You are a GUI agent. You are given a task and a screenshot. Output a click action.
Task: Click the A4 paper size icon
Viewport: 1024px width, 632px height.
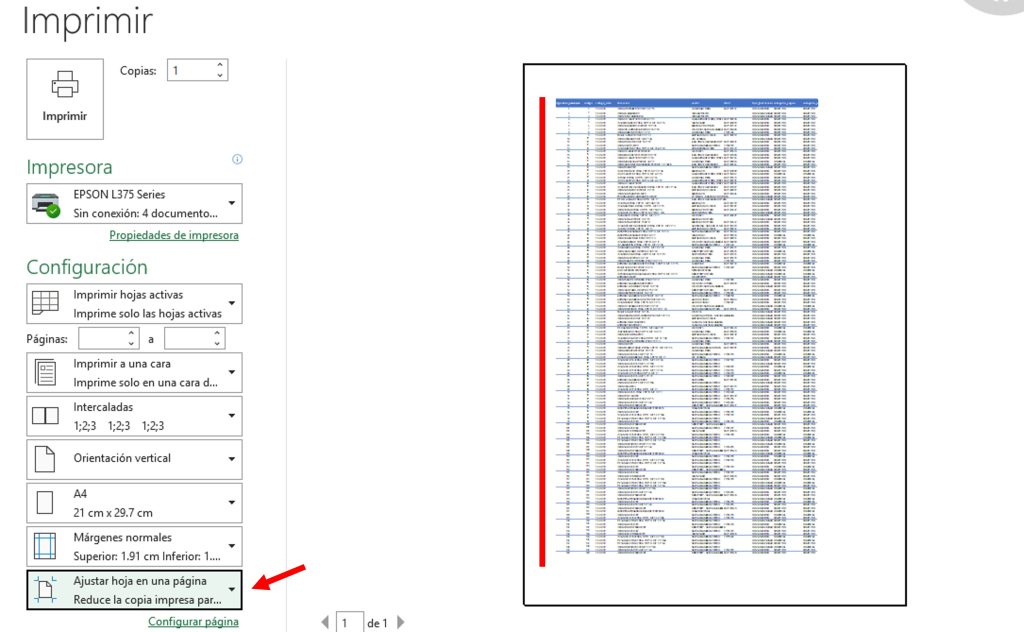46,503
